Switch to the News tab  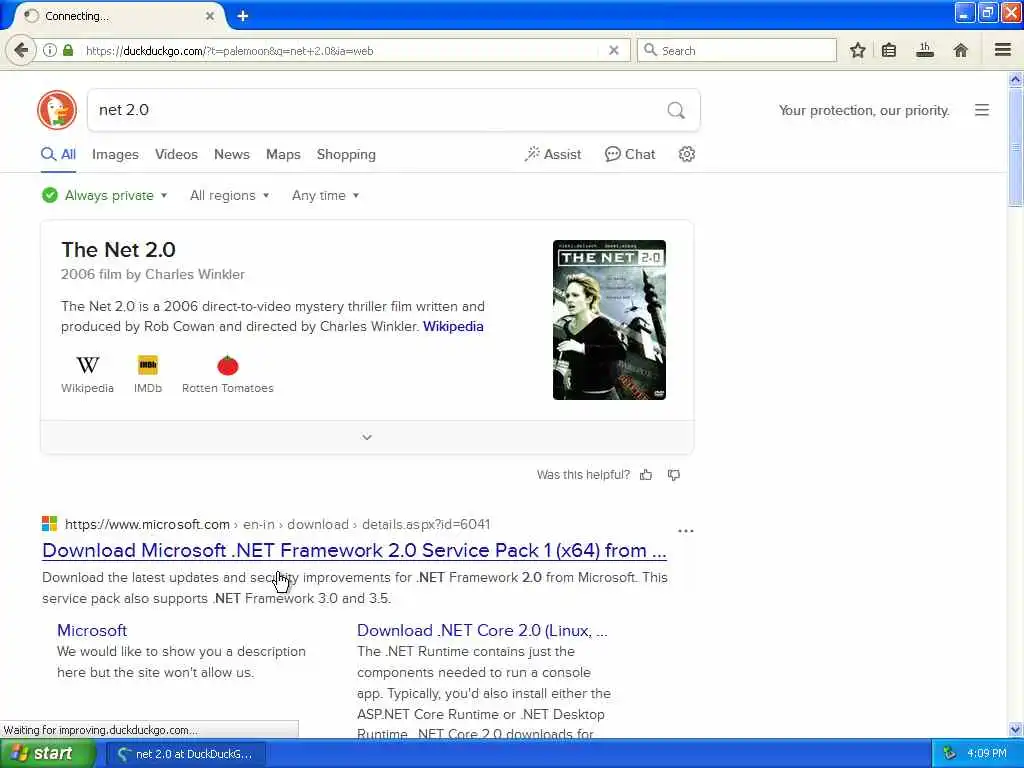tap(232, 155)
